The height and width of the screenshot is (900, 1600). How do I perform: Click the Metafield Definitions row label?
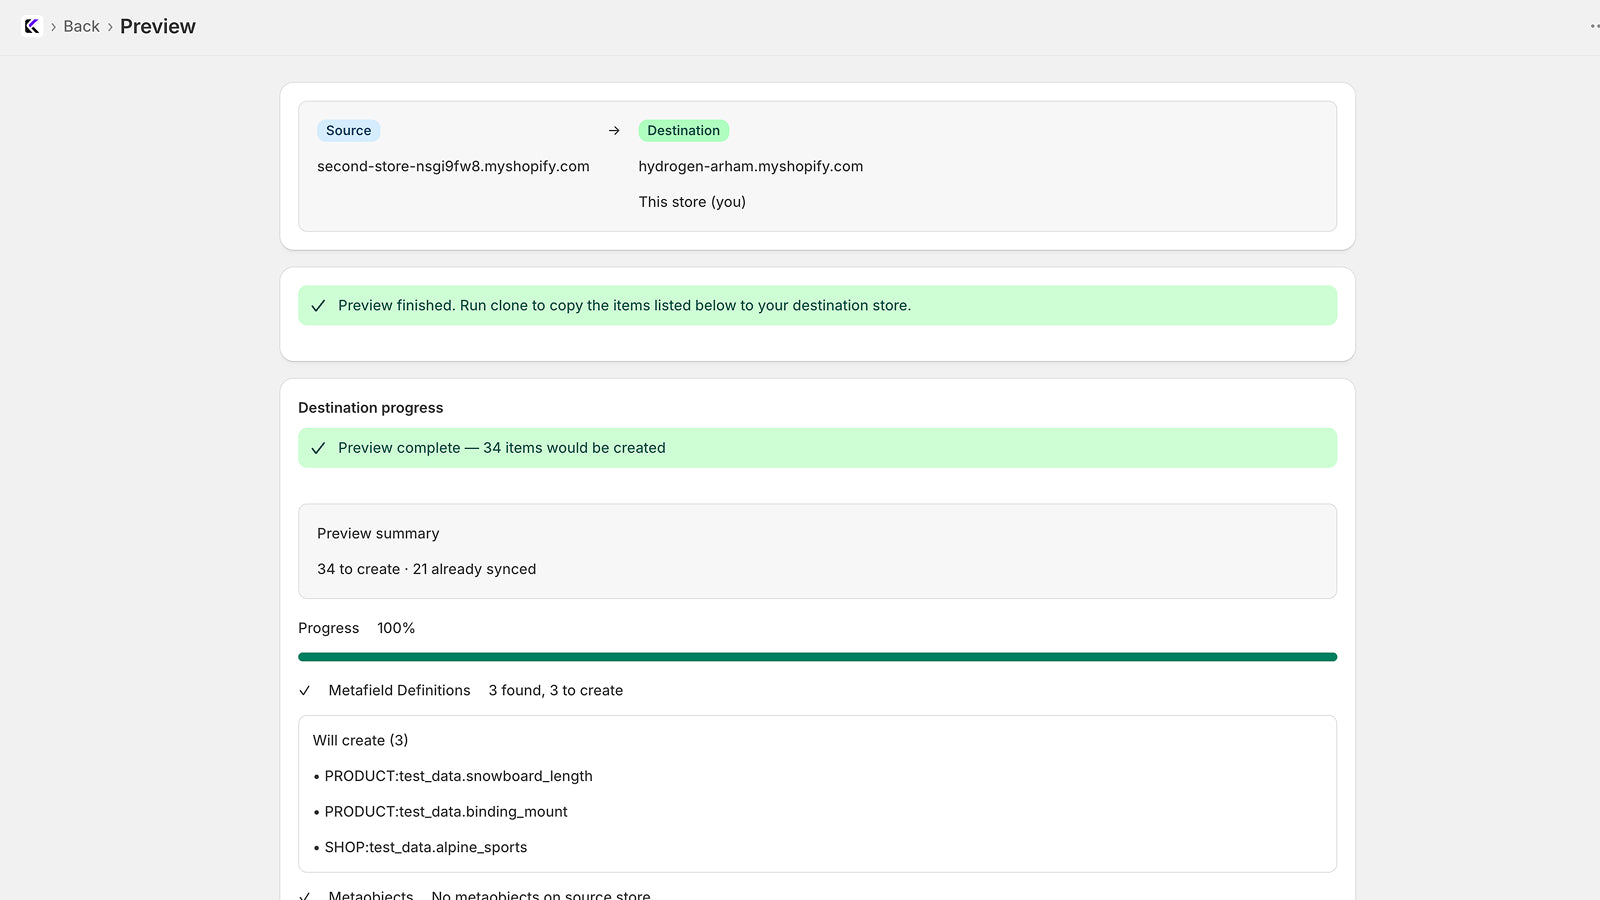(x=399, y=691)
